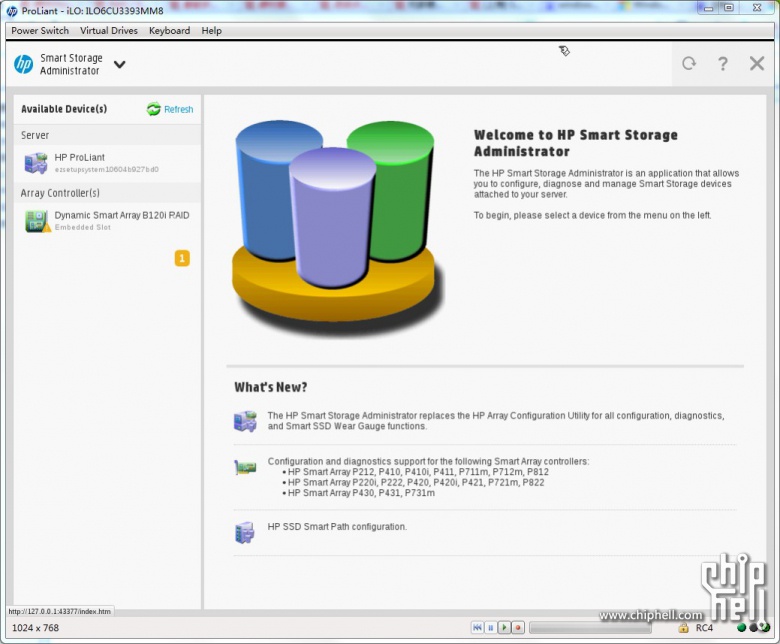
Task: Click the HP logo icon beside Smart Storage Administrator
Action: pyautogui.click(x=23, y=64)
